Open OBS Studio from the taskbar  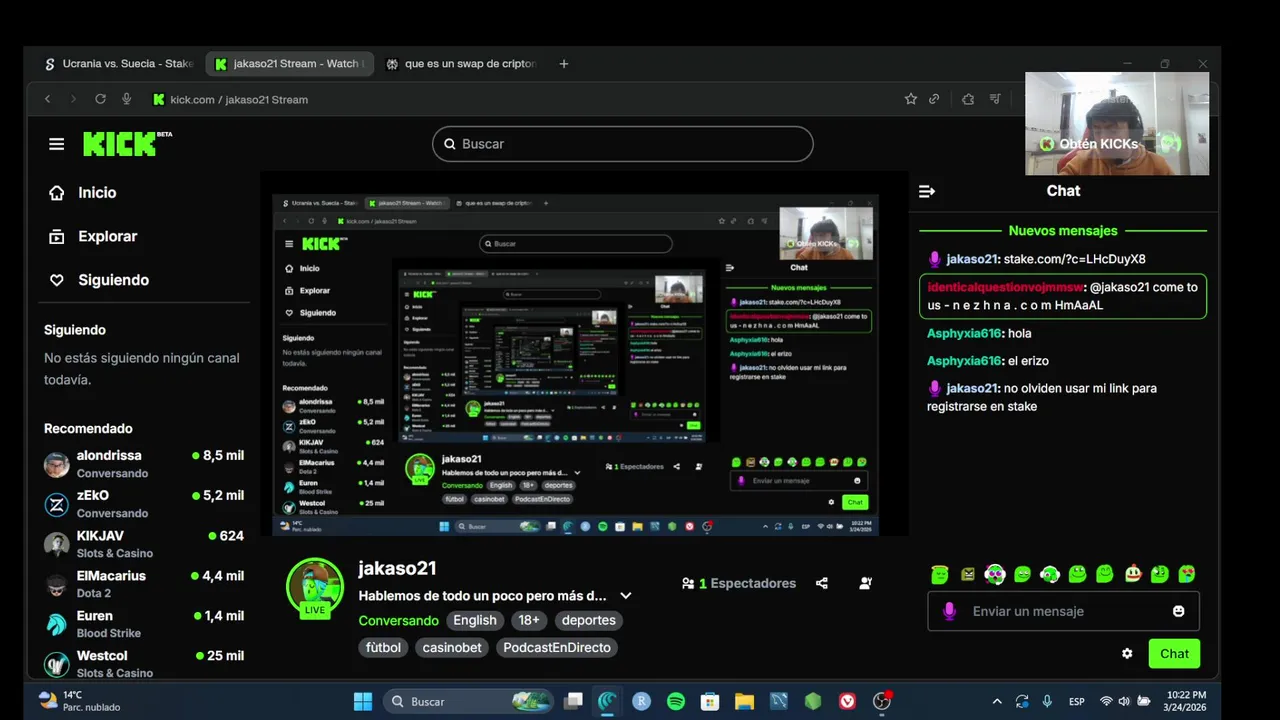click(x=882, y=702)
